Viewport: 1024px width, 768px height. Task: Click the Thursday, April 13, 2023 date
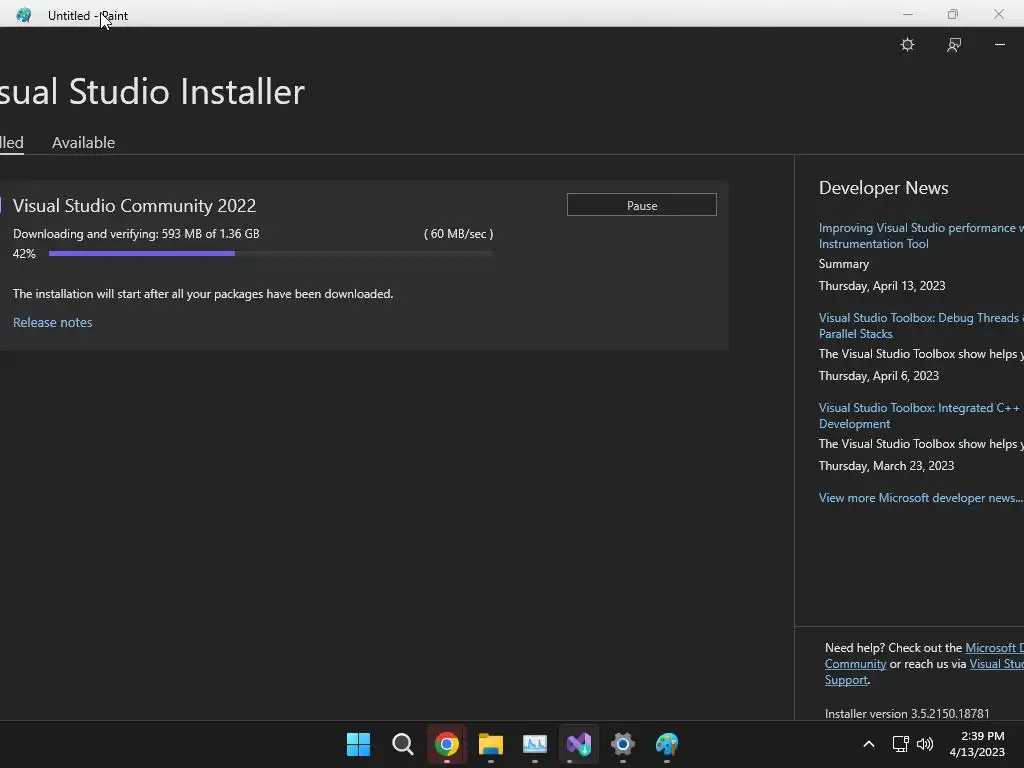pyautogui.click(x=882, y=286)
